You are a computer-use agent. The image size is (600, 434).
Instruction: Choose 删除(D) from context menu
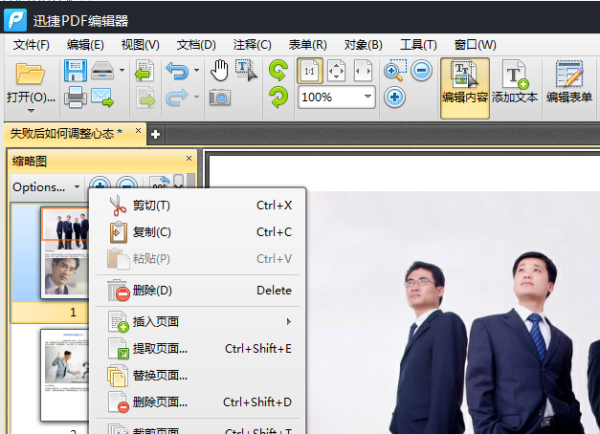coord(197,290)
